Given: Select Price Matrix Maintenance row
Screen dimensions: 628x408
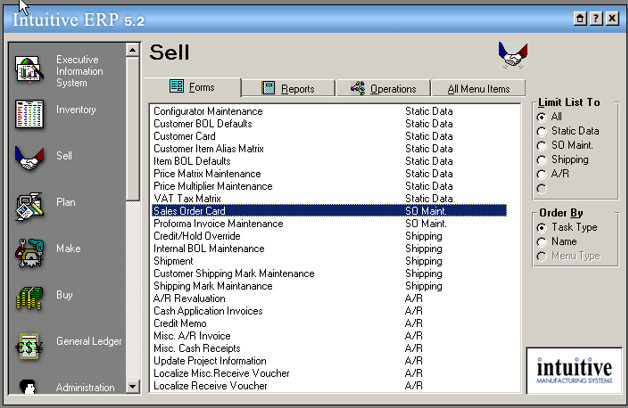Looking at the screenshot, I should point(329,174).
